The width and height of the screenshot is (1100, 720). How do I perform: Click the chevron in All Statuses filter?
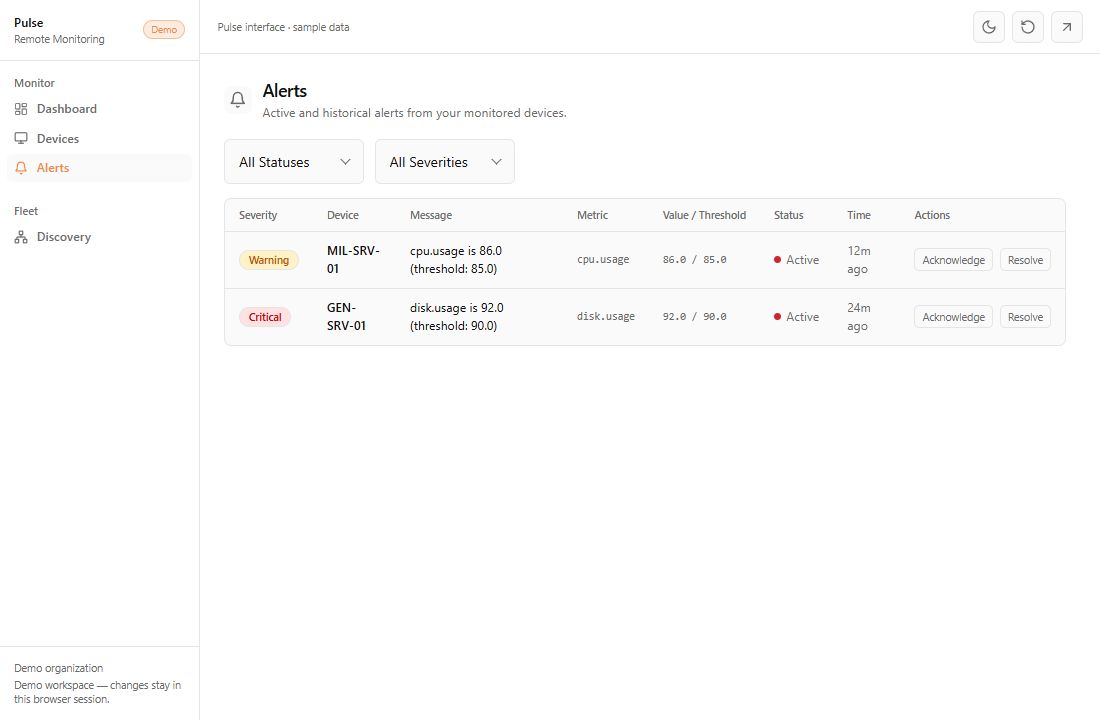point(345,161)
